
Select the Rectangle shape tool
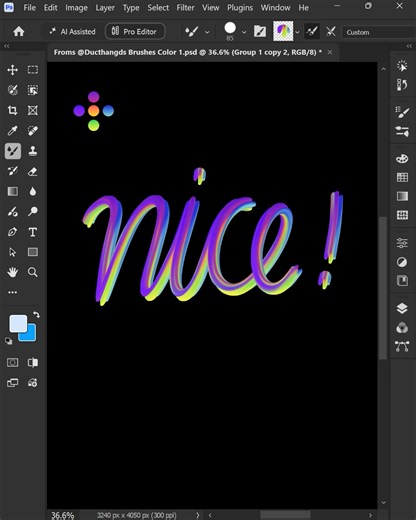point(33,252)
